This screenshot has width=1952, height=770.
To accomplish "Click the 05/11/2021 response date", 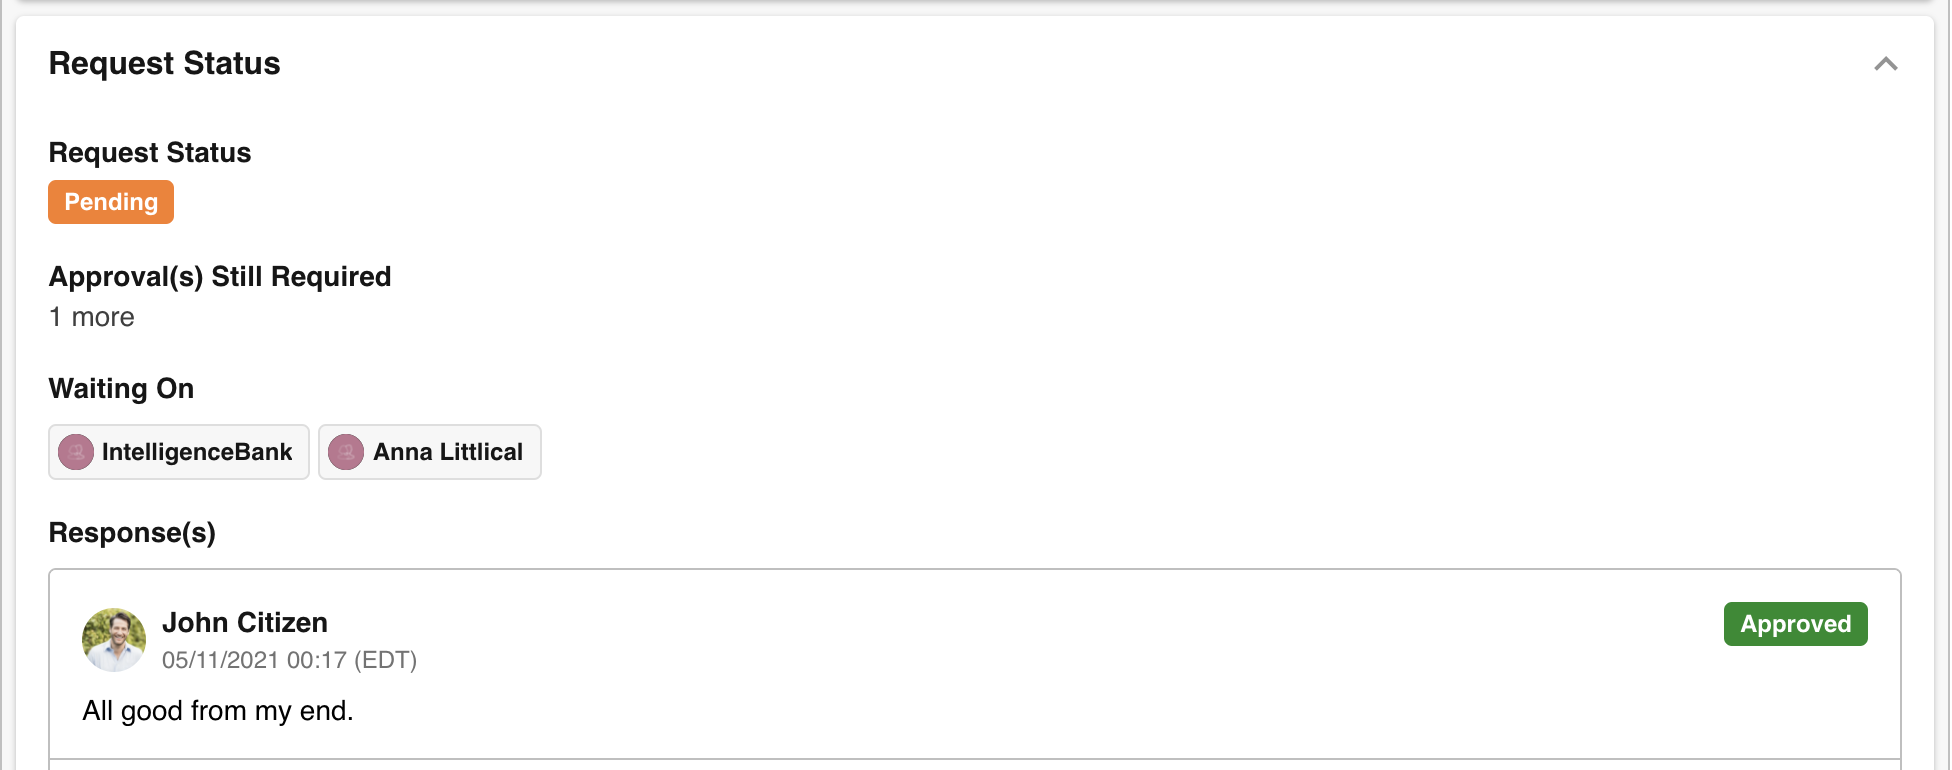I will pos(220,660).
